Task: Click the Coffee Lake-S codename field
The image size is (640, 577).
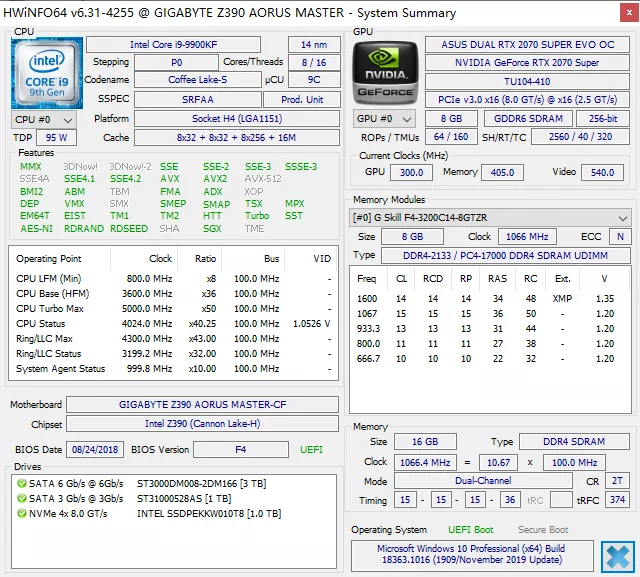Action: pyautogui.click(x=198, y=80)
